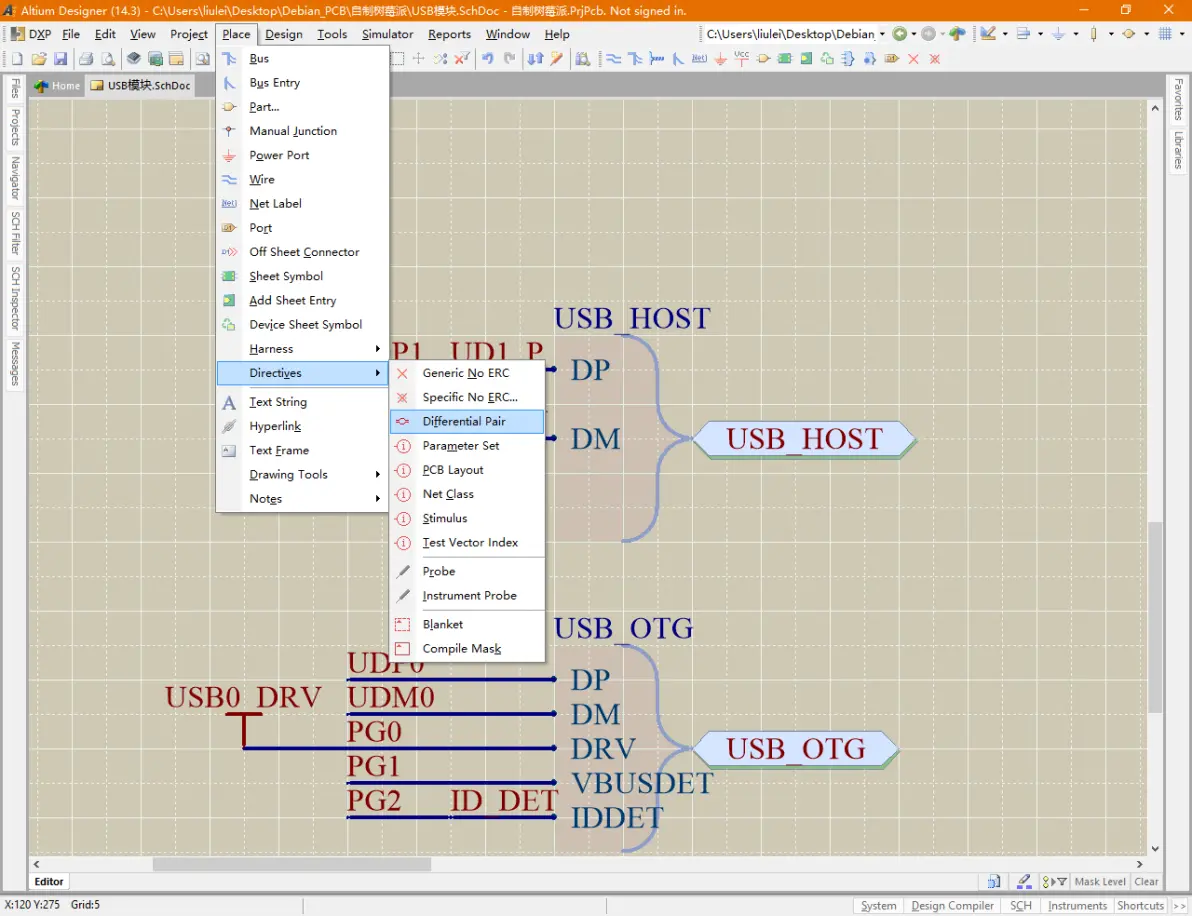Screen dimensions: 1192x916
Task: Select the harness connector toolbar icon
Action: pos(848,59)
